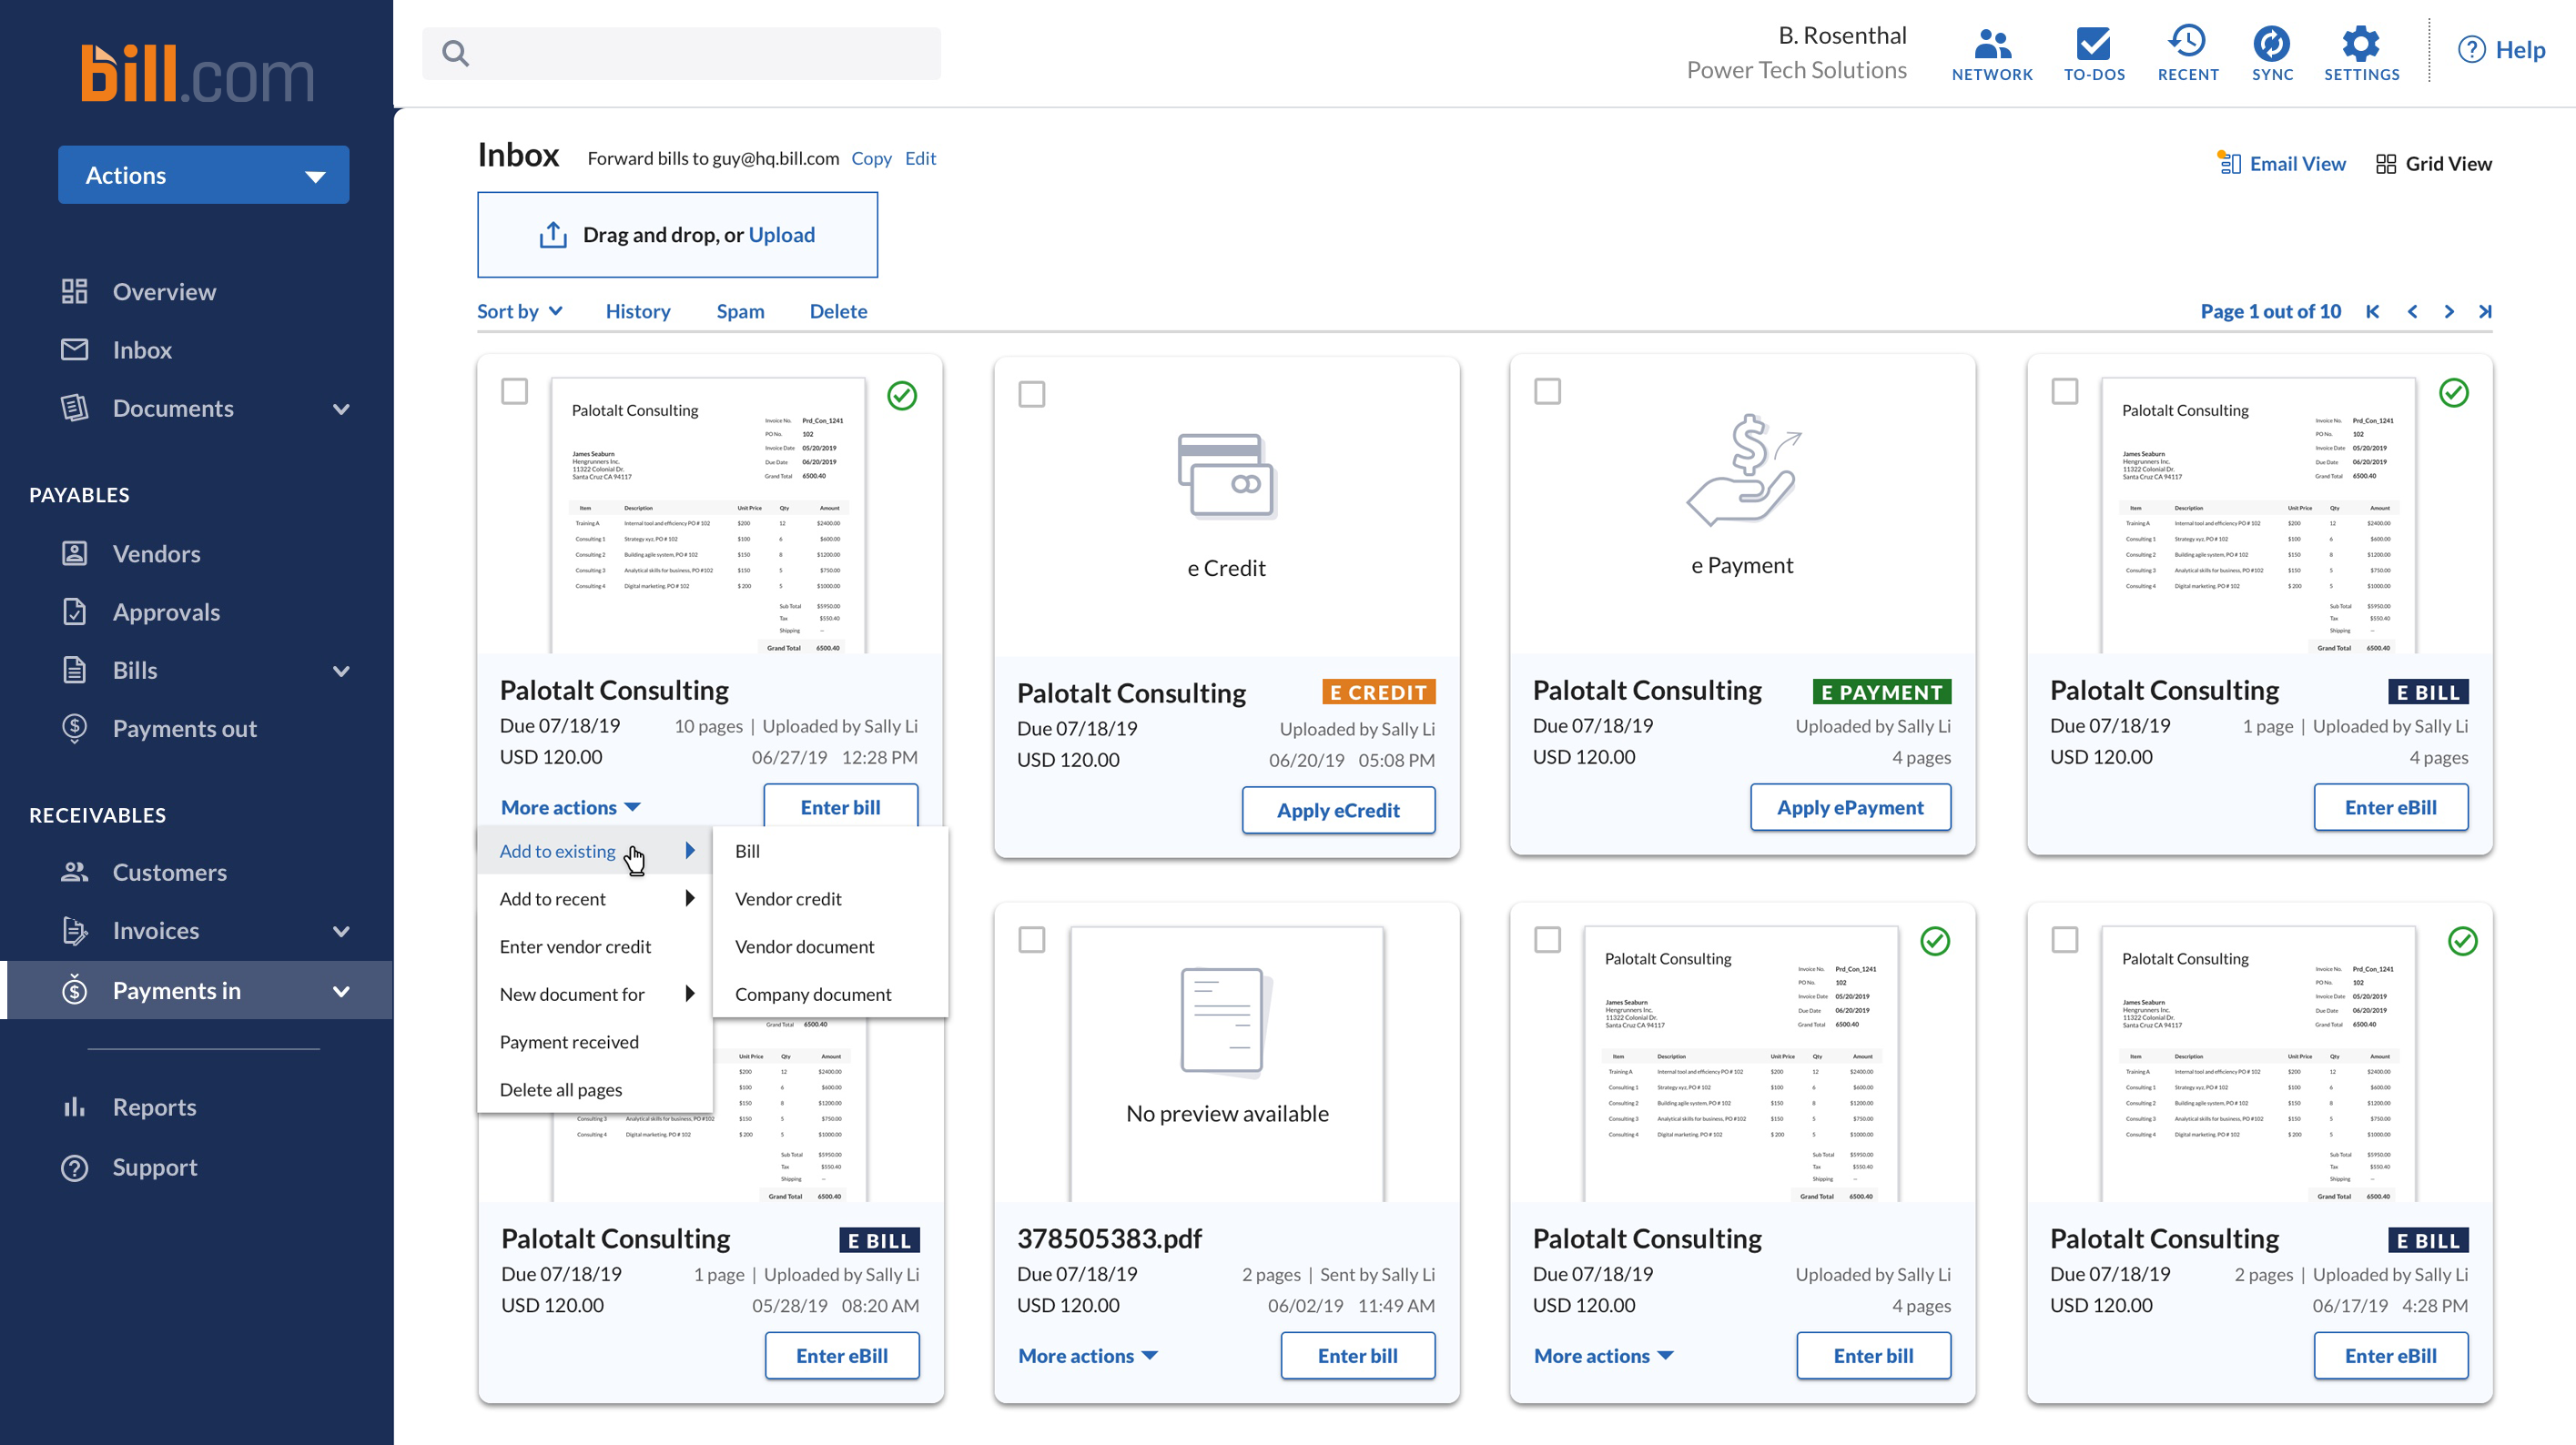Choose Add to recent menu item

(595, 899)
